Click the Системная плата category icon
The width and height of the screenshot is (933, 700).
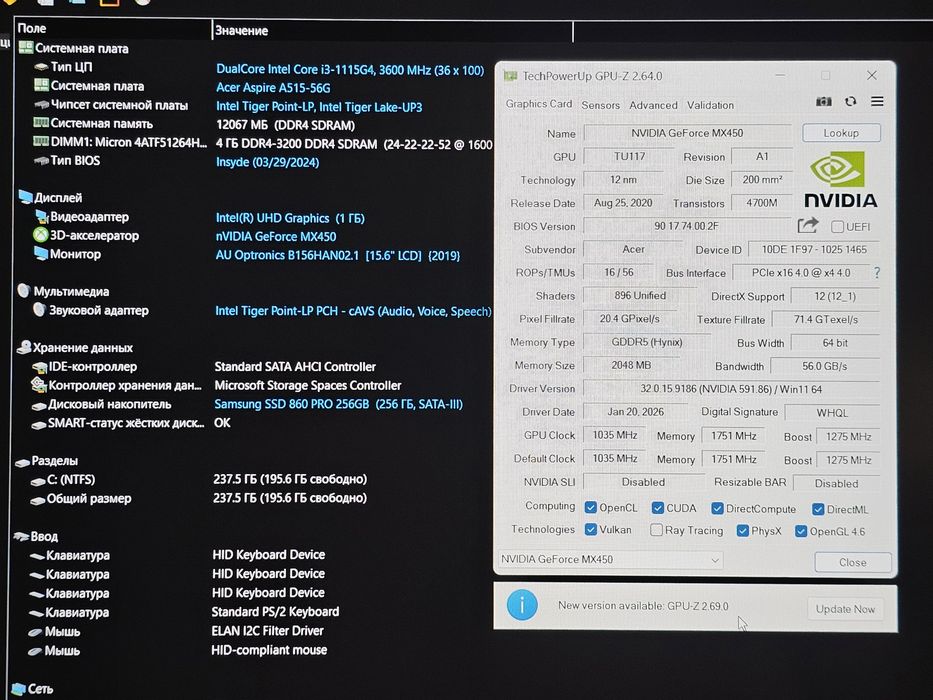(x=26, y=48)
